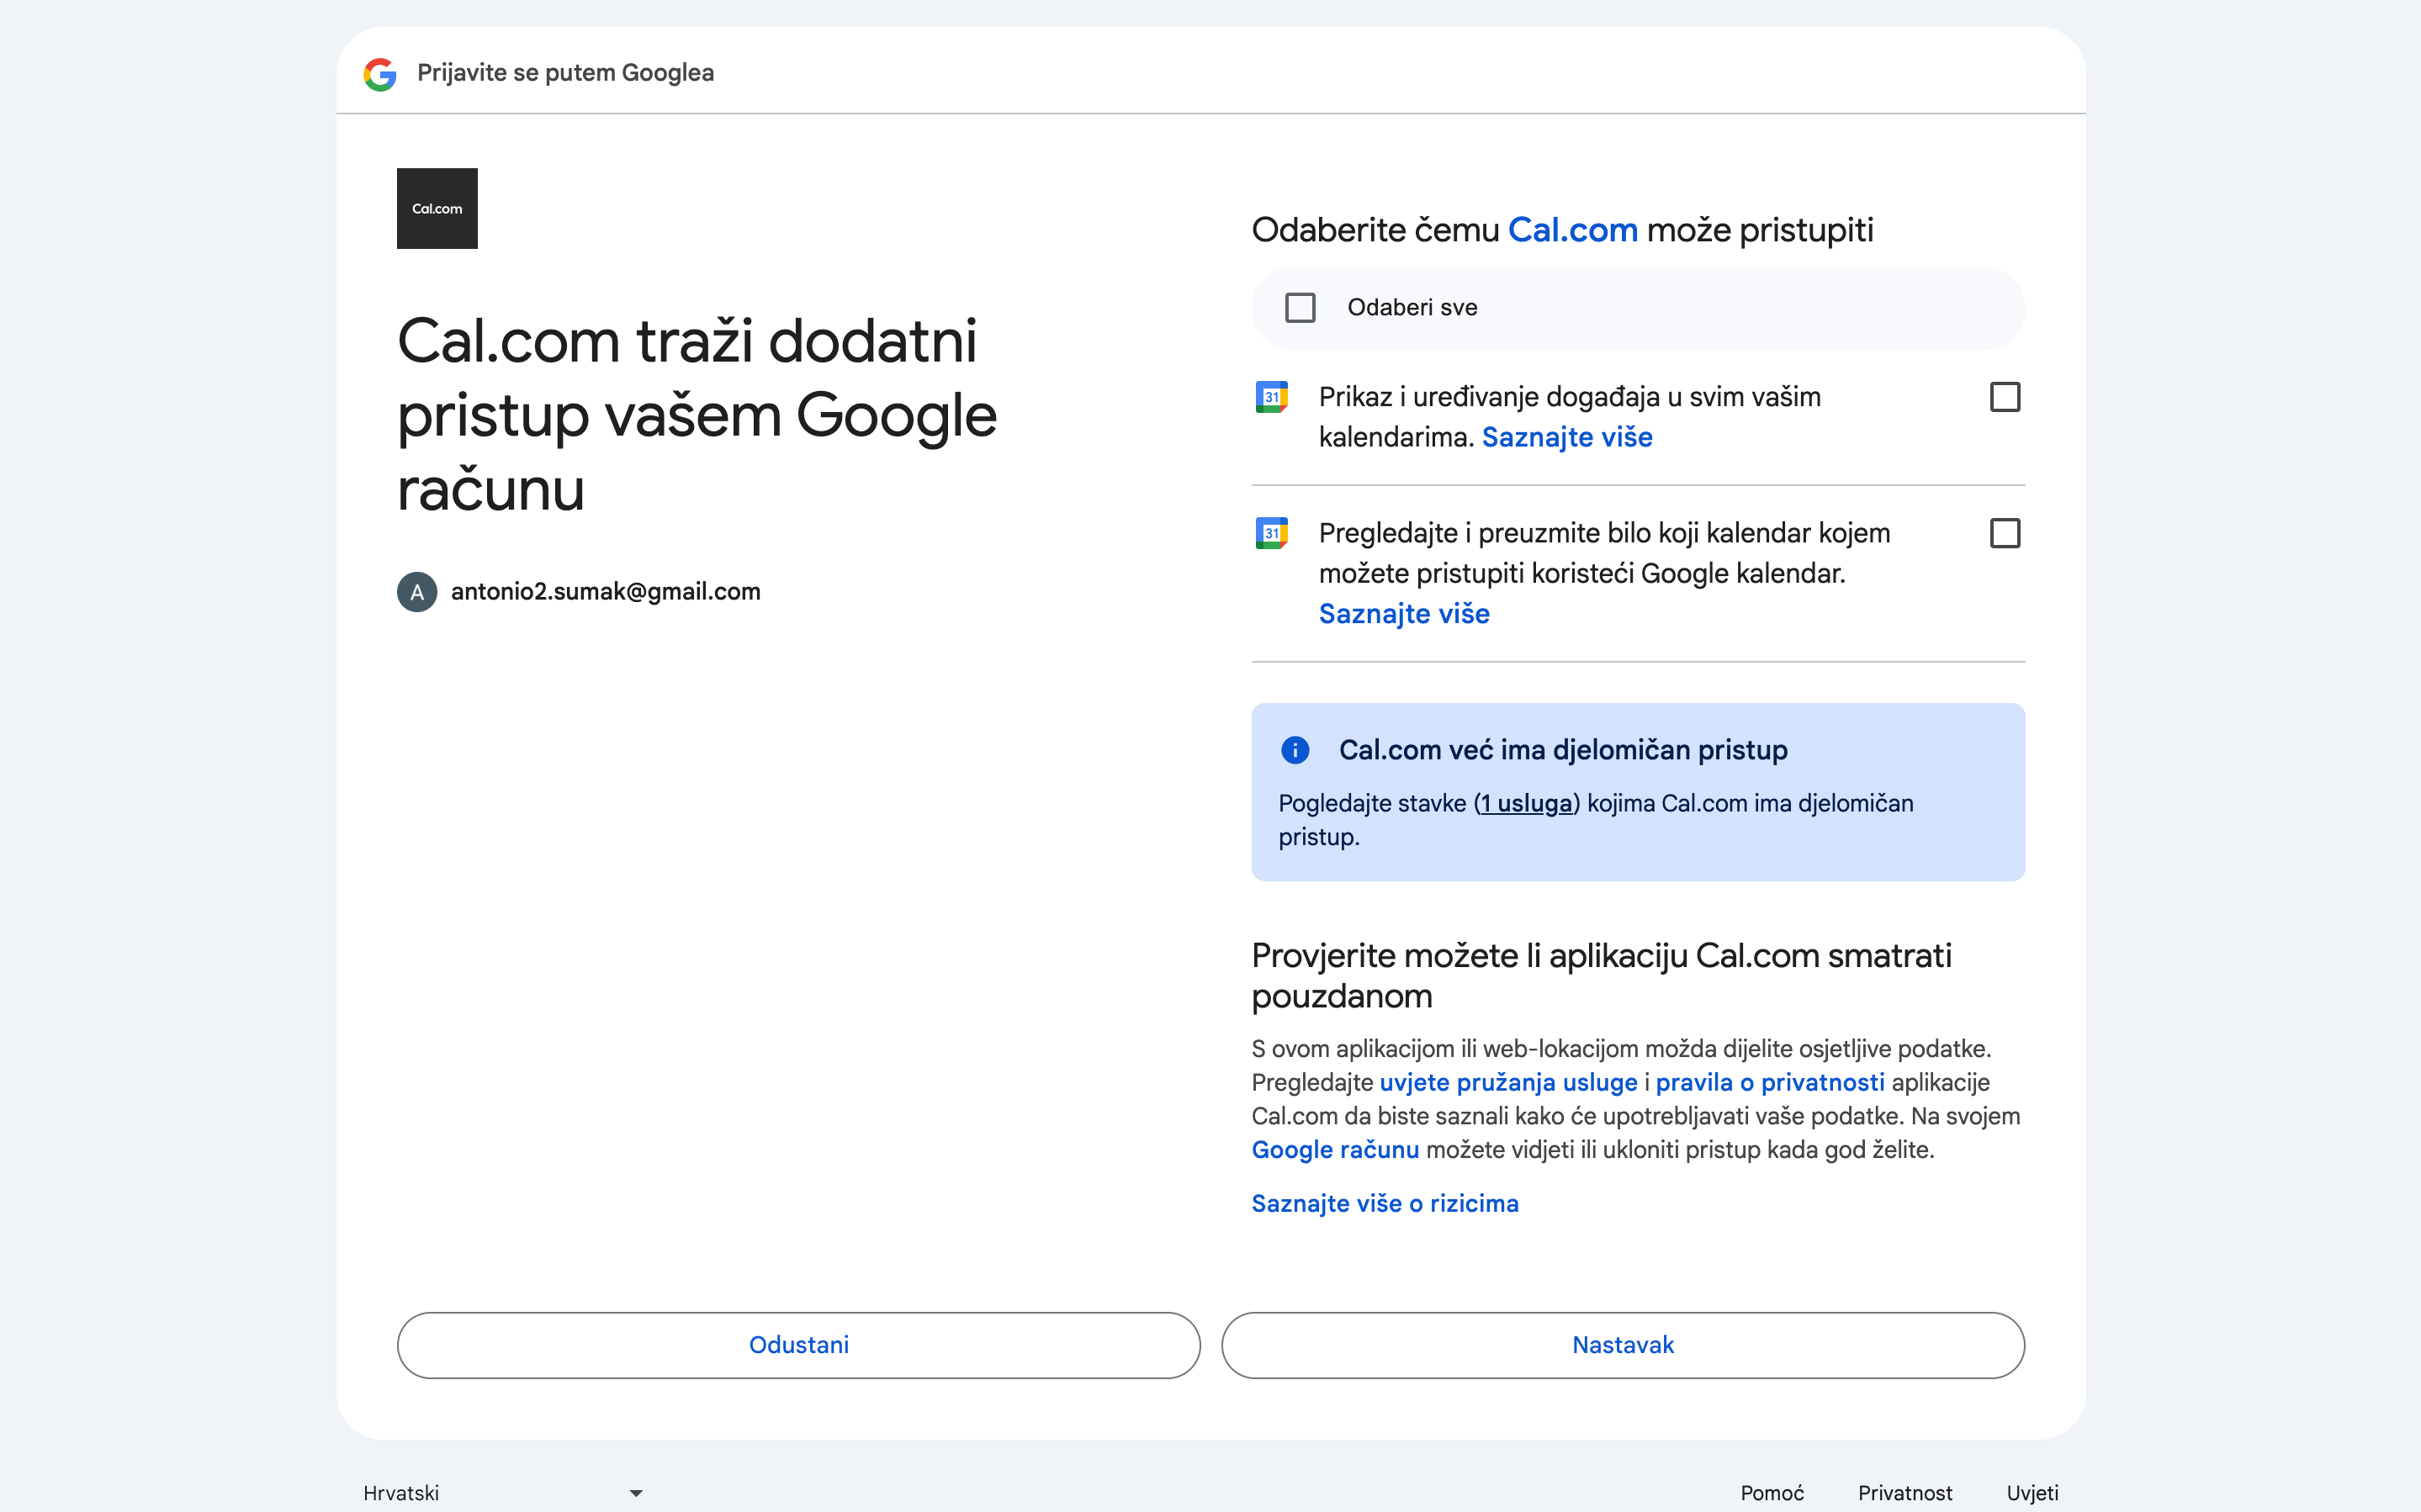Screen dimensions: 2421x1512
Task: Open Cal.com link in permissions heading
Action: 1572,230
